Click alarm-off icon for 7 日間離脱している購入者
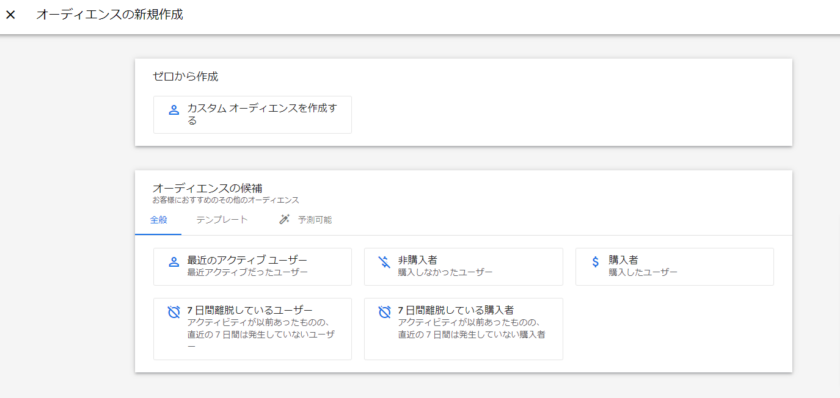This screenshot has height=398, width=840. [x=384, y=312]
